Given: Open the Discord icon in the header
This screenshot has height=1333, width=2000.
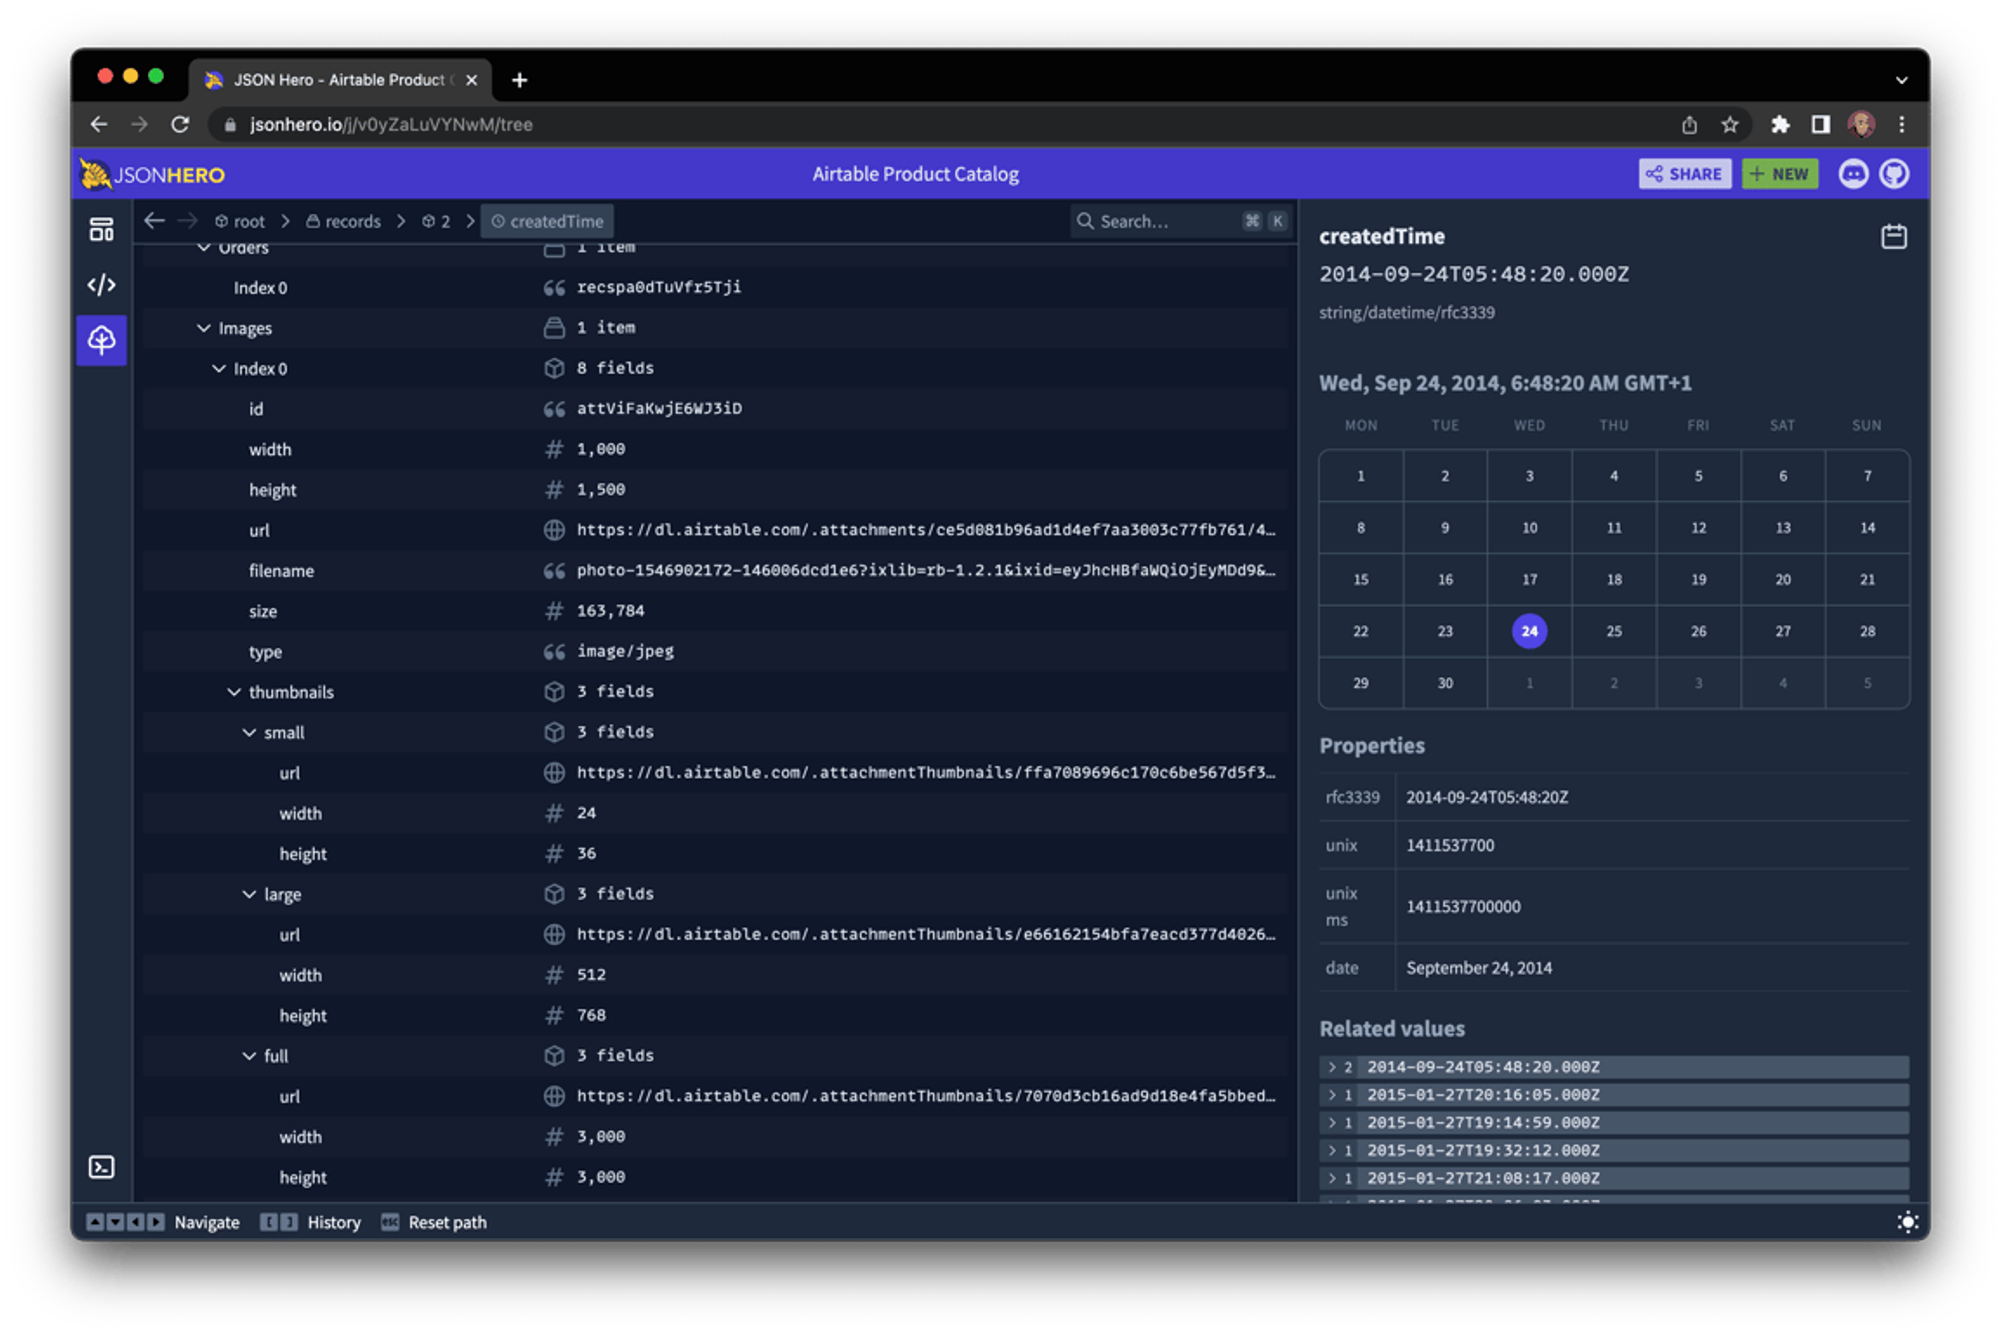Looking at the screenshot, I should [x=1853, y=173].
